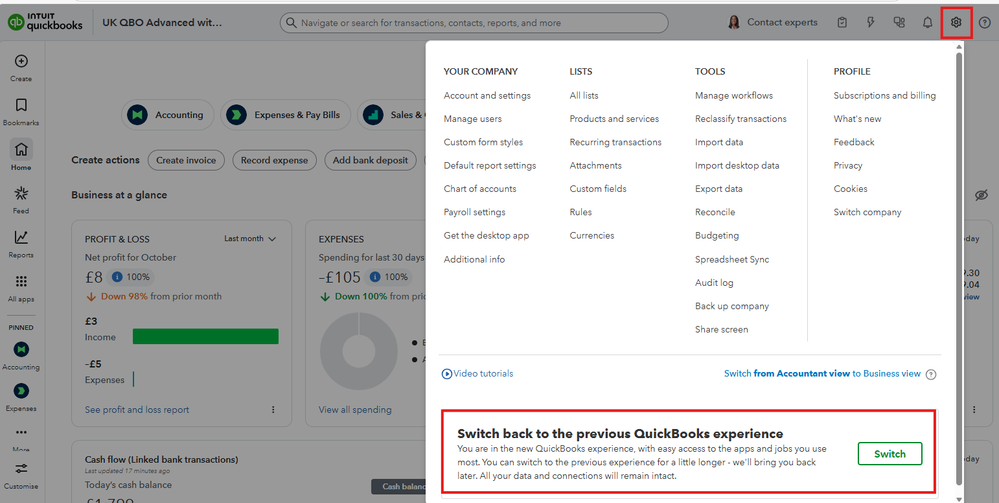Click the Video tutorials play icon
This screenshot has width=999, height=503.
click(447, 374)
